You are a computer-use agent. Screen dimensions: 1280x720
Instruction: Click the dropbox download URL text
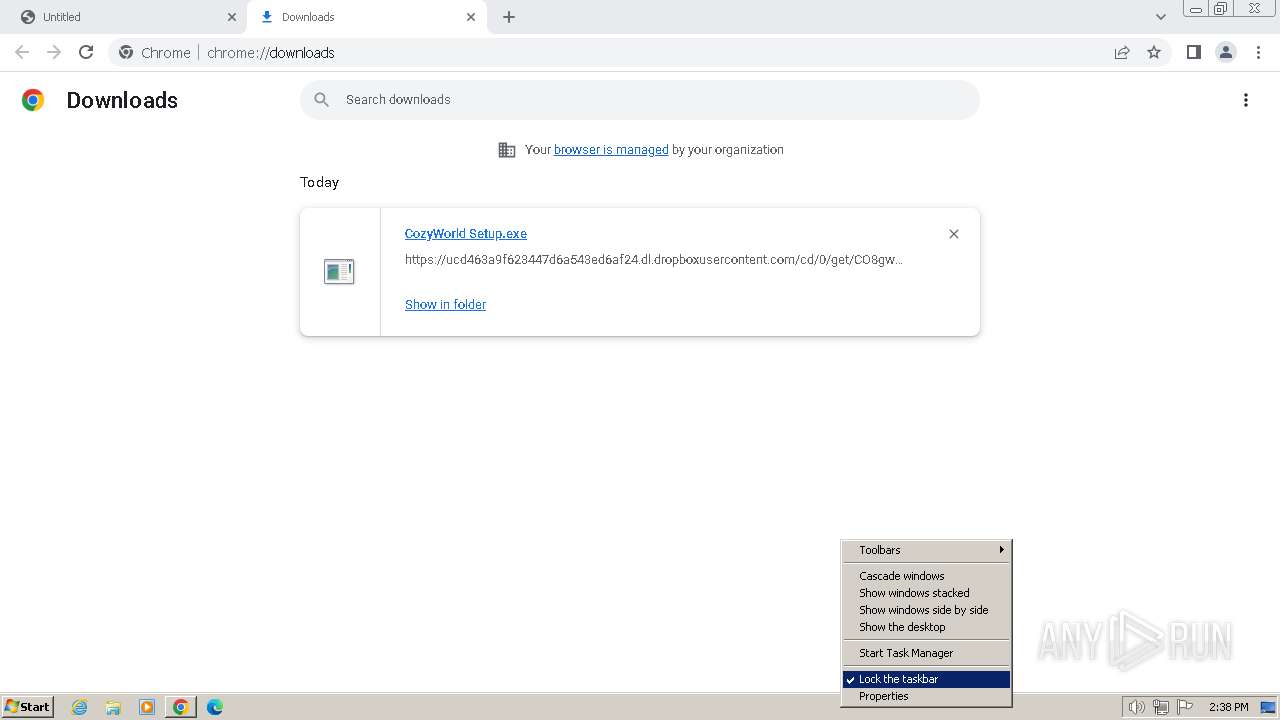point(654,260)
